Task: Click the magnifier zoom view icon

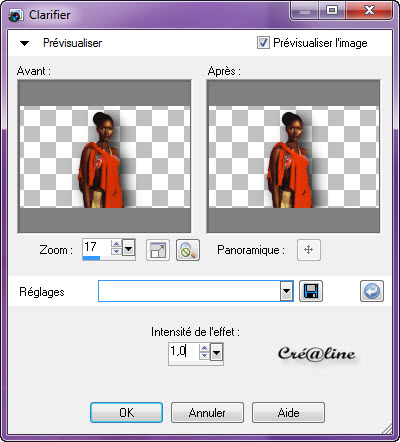Action: click(188, 250)
